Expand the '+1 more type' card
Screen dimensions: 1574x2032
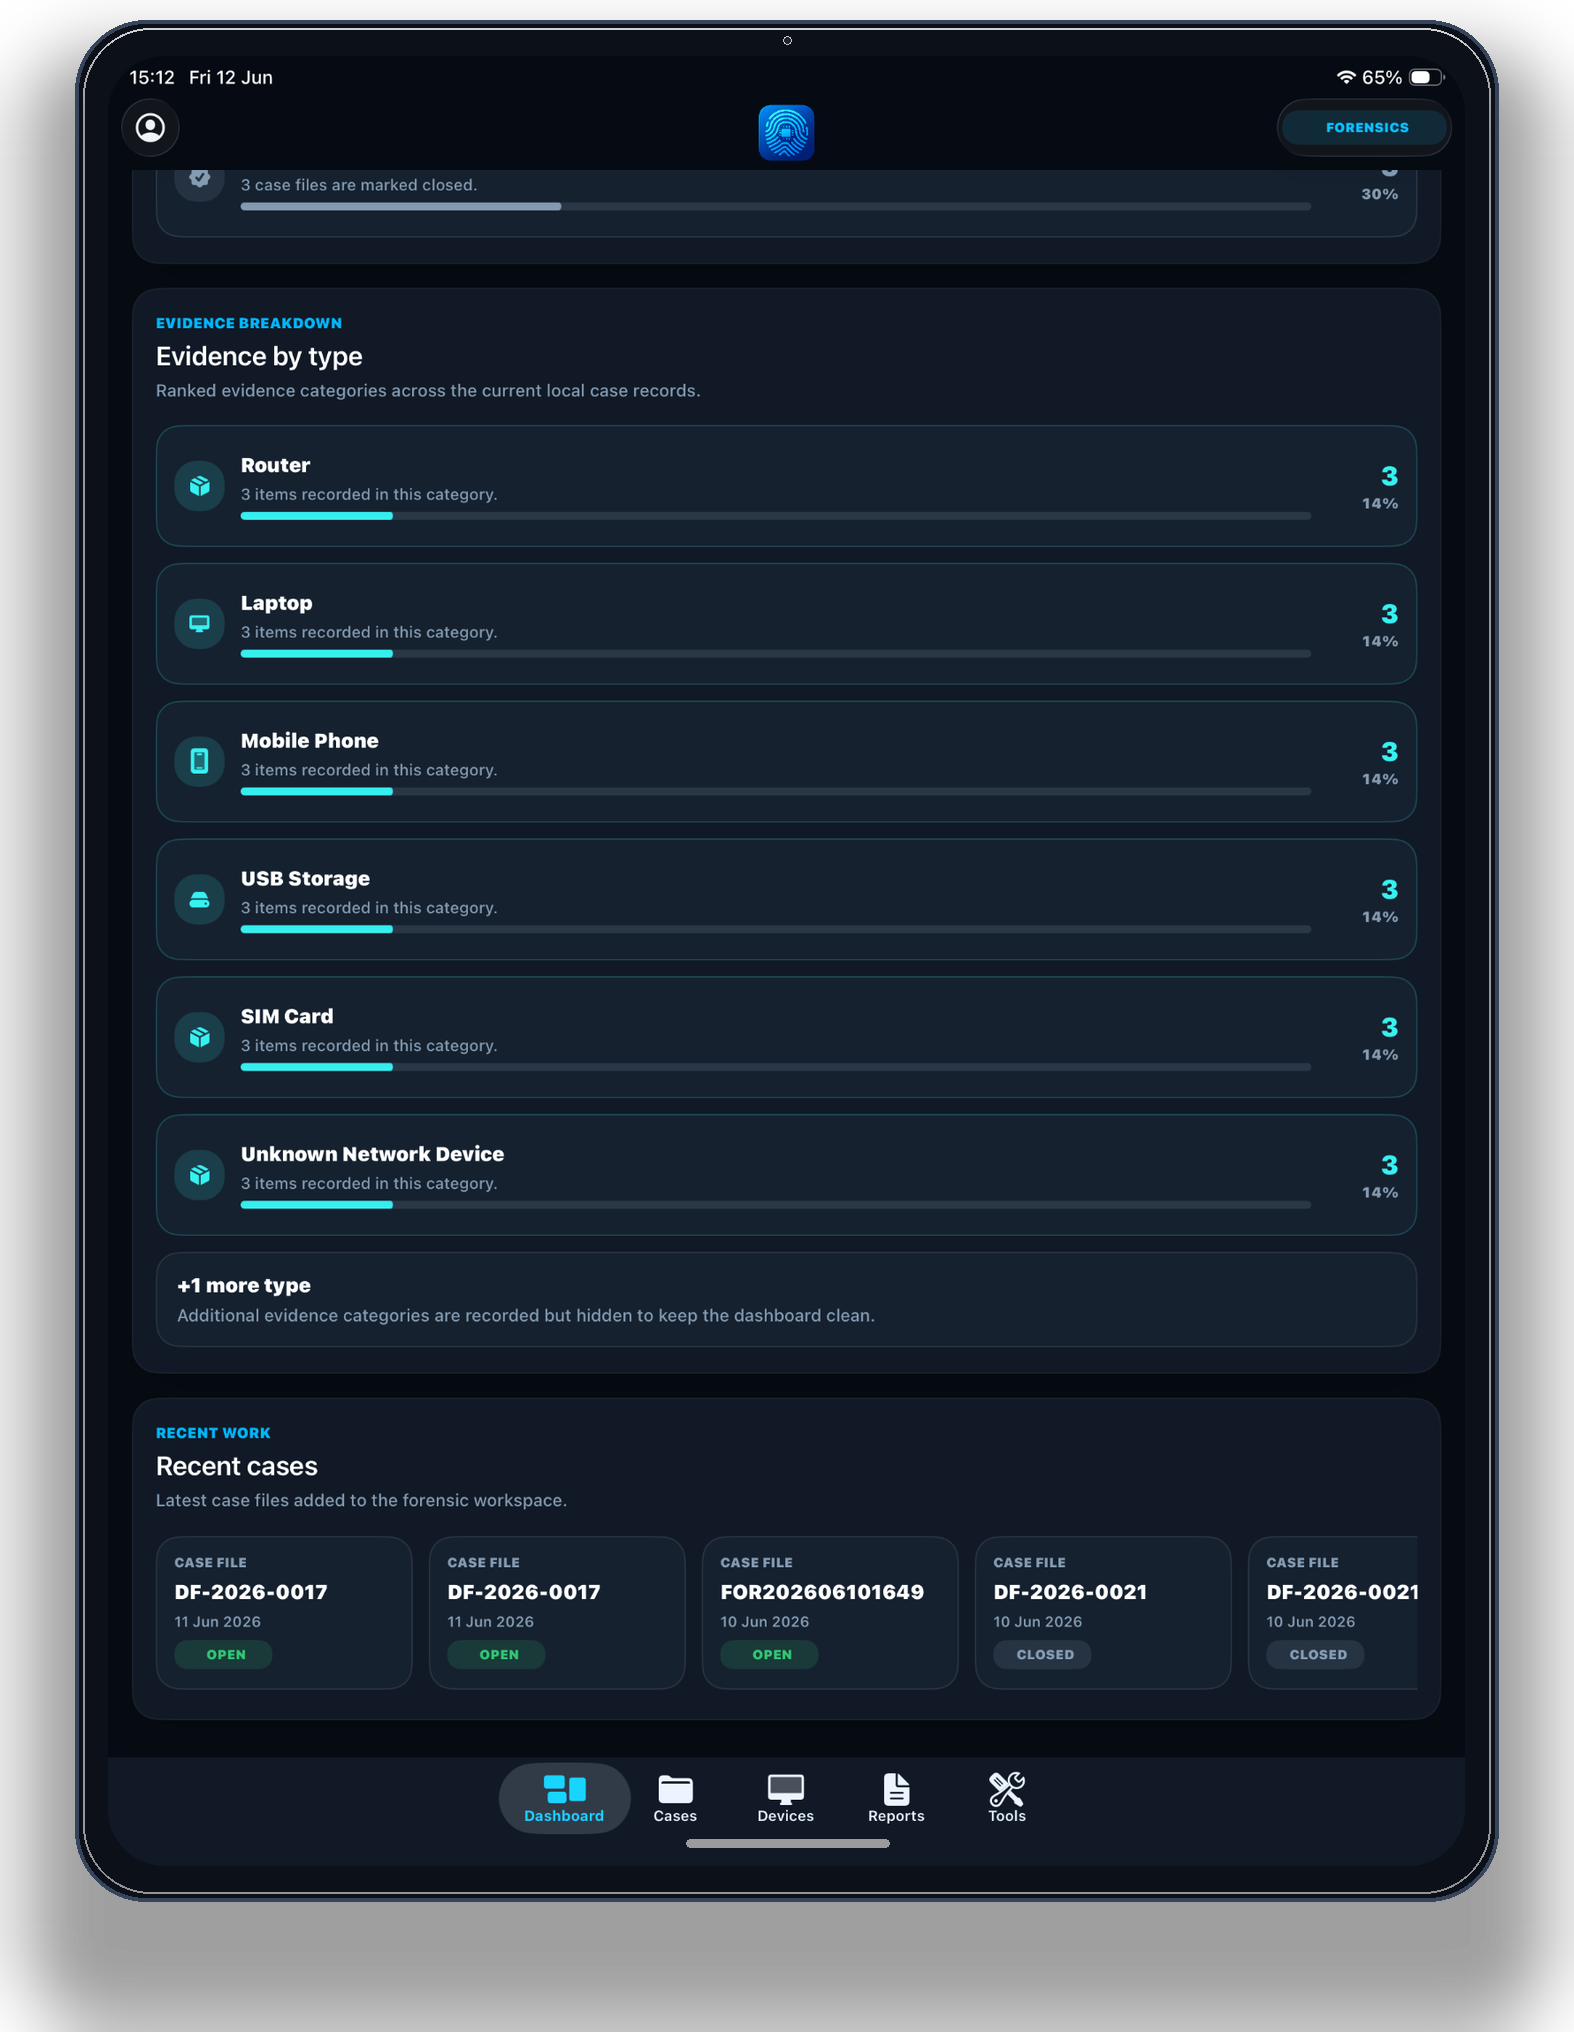(786, 1300)
